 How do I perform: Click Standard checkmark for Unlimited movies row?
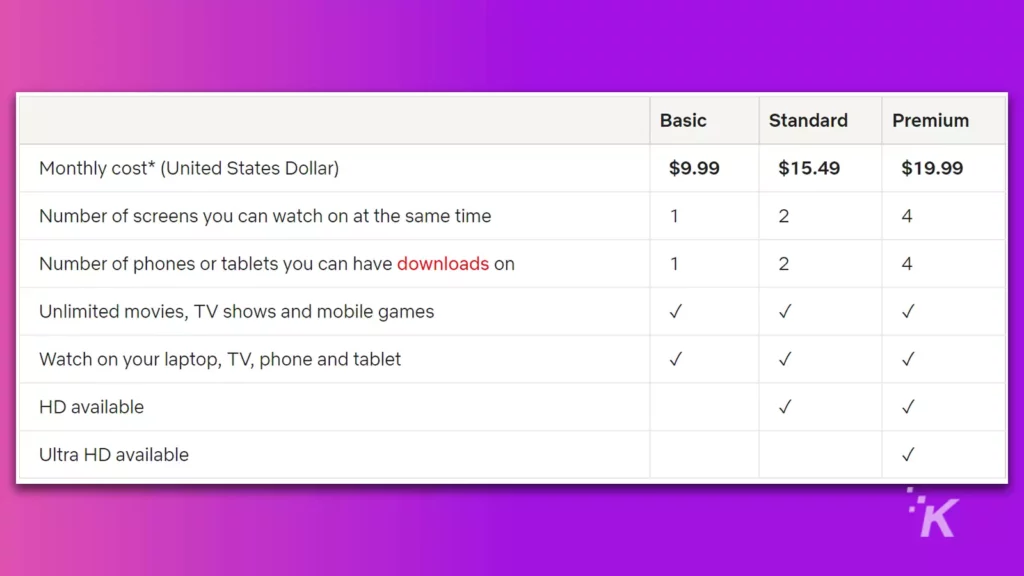785,312
